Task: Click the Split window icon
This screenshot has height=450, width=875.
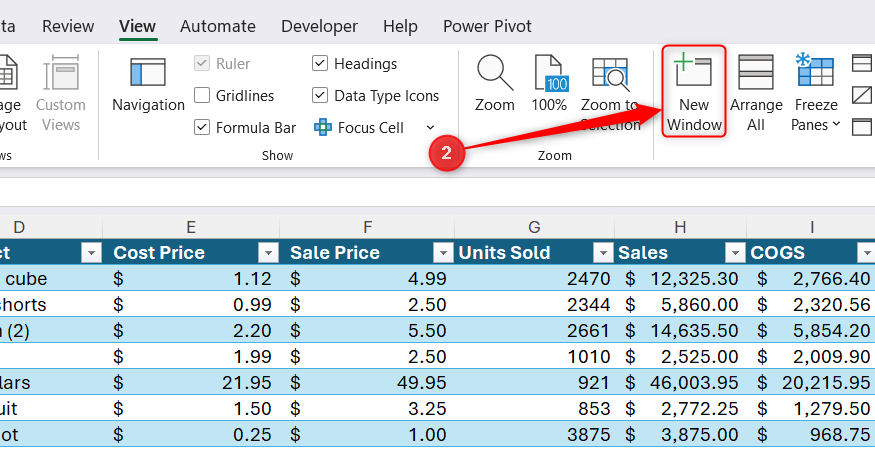Action: [862, 63]
